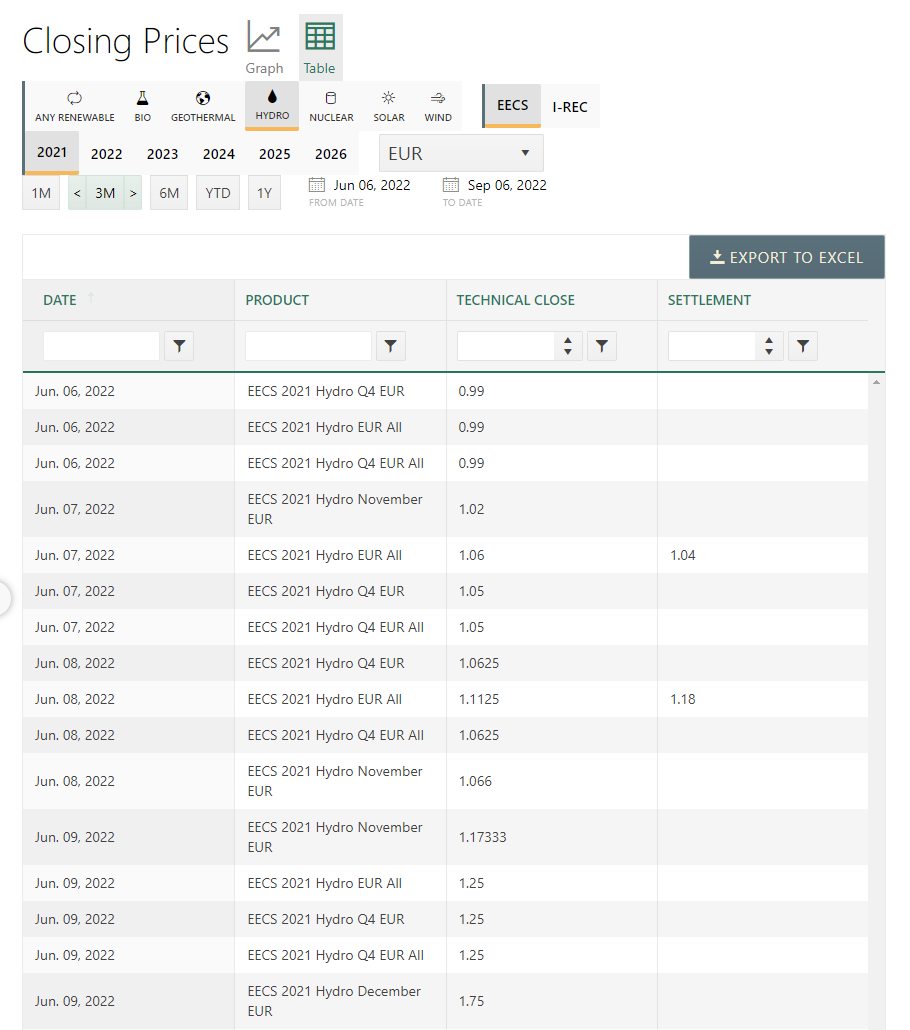
Task: Select settlement value 1.04
Action: (683, 555)
